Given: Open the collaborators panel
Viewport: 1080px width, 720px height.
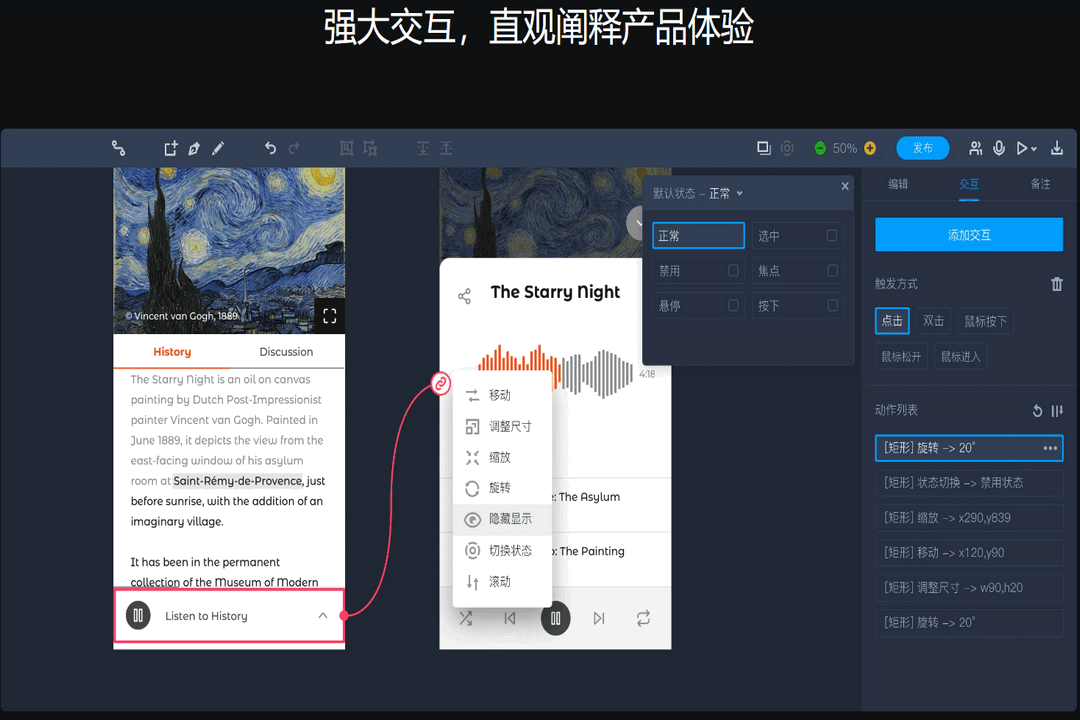Looking at the screenshot, I should click(976, 148).
